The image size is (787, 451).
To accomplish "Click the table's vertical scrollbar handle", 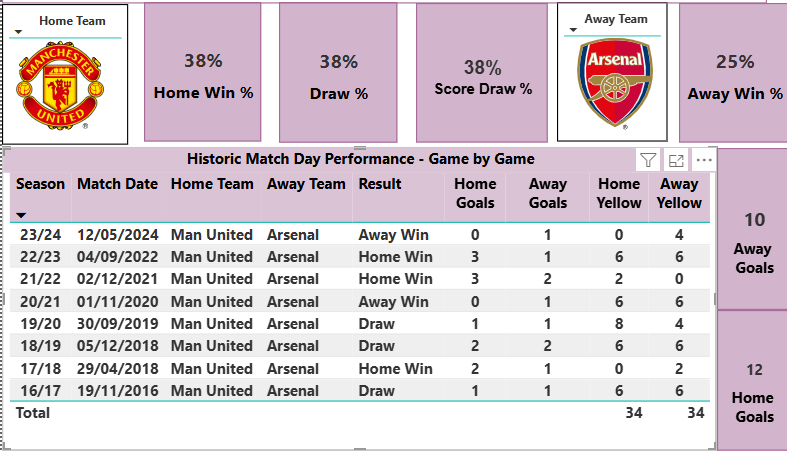I will coord(714,298).
